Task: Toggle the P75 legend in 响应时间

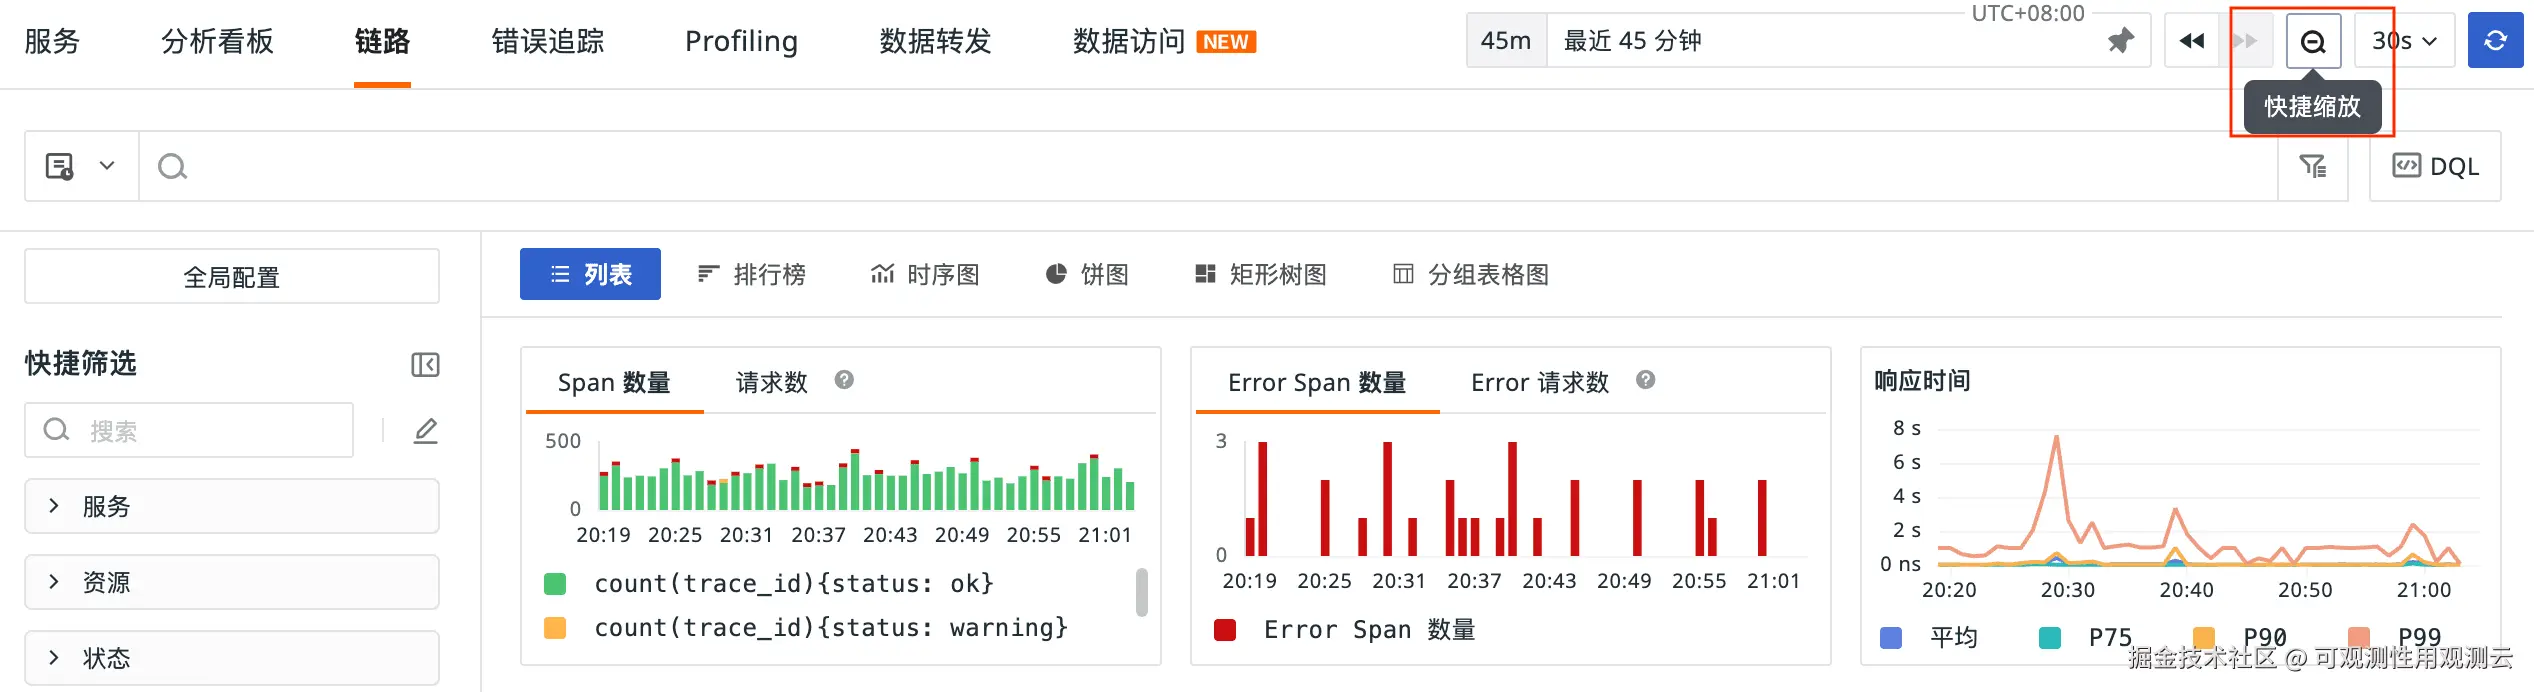Action: 2086,638
